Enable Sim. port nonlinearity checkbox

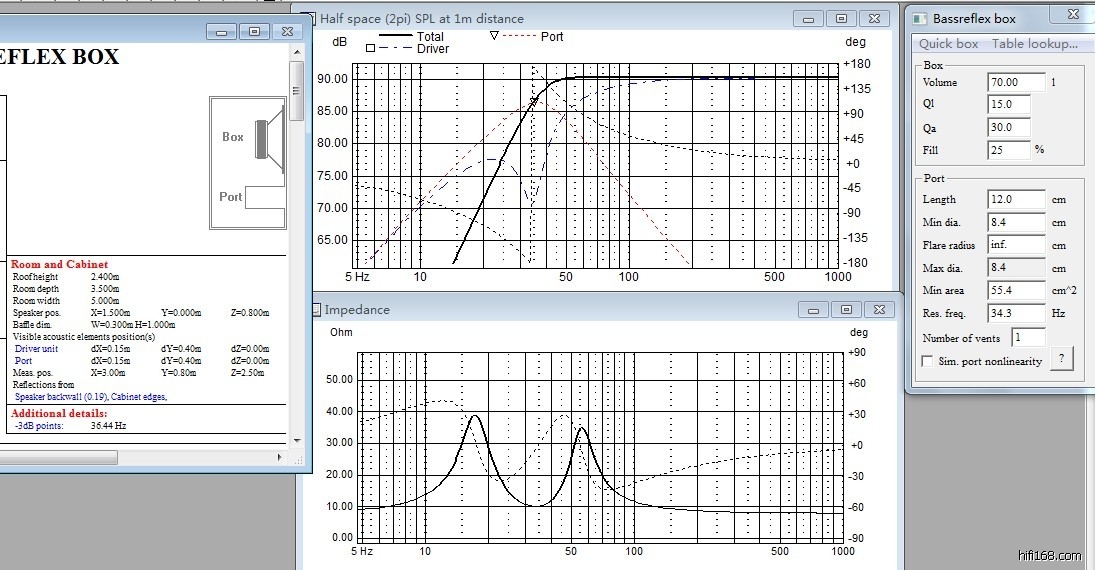928,361
